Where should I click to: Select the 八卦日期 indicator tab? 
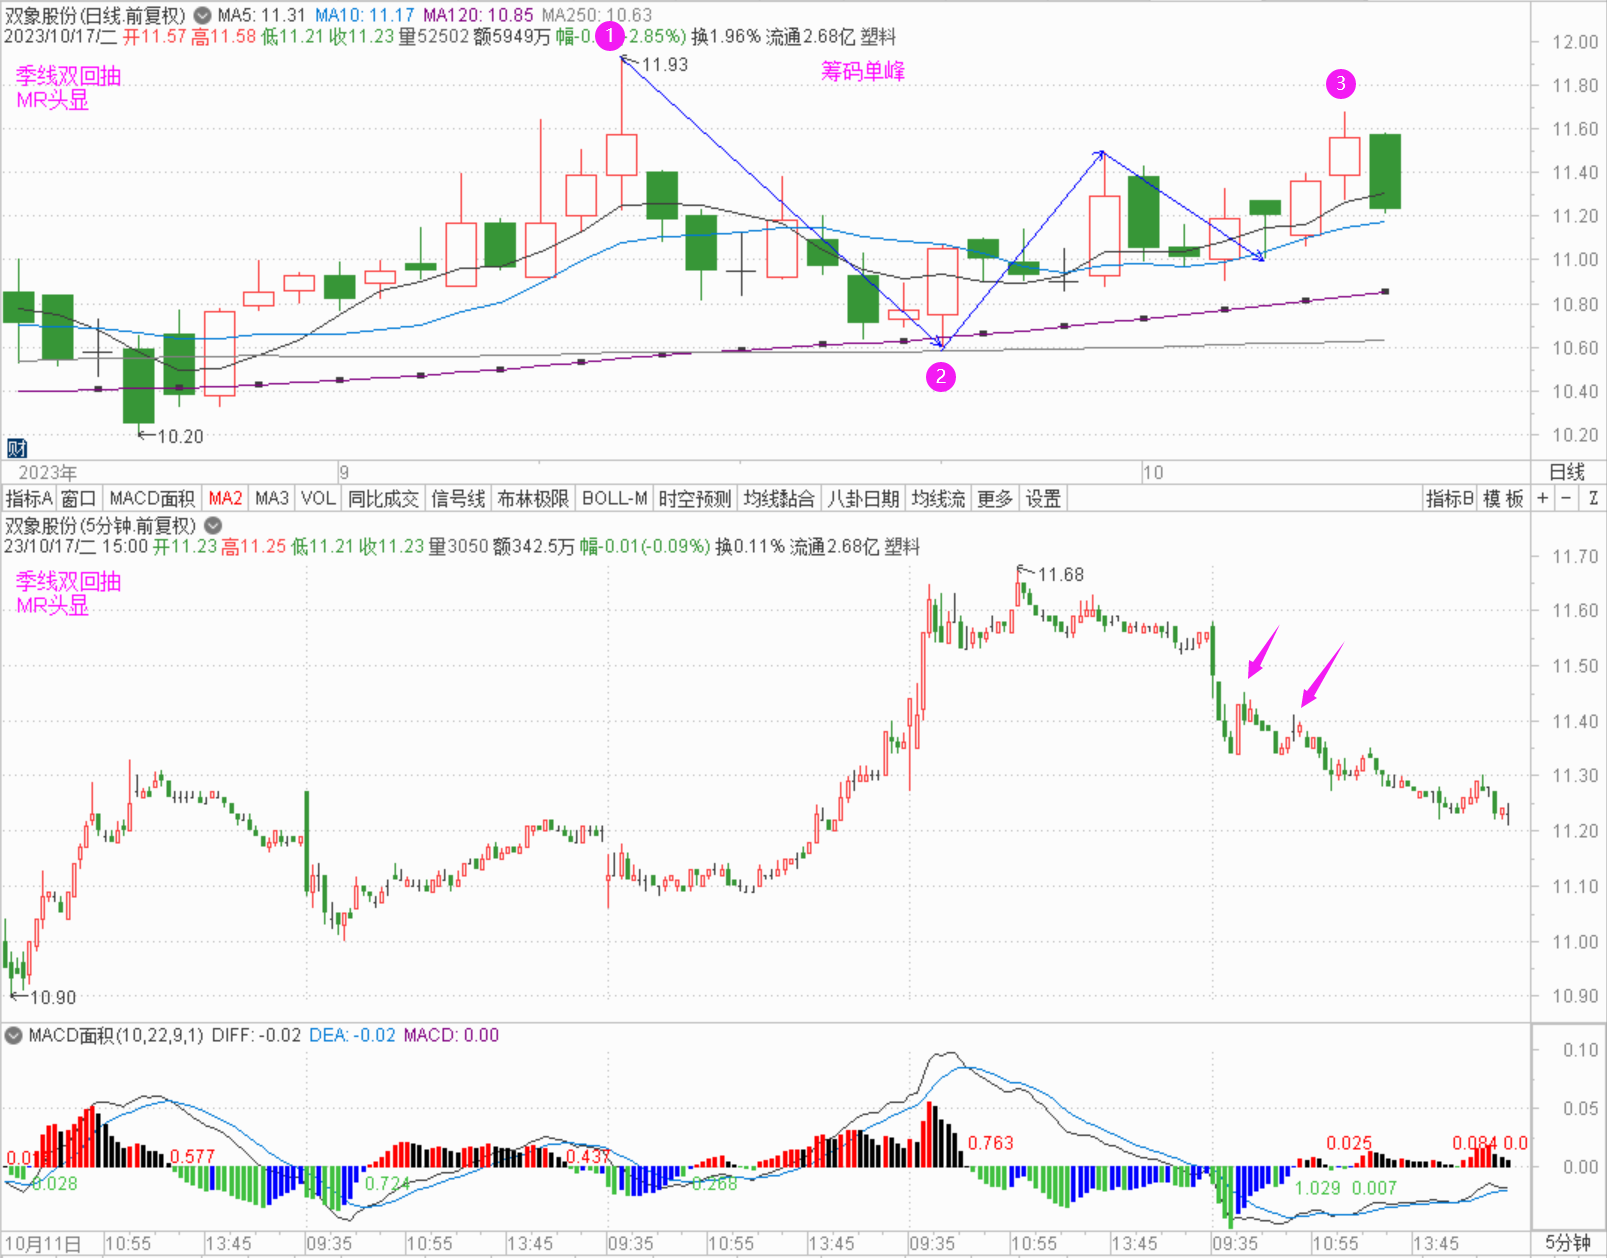[863, 498]
